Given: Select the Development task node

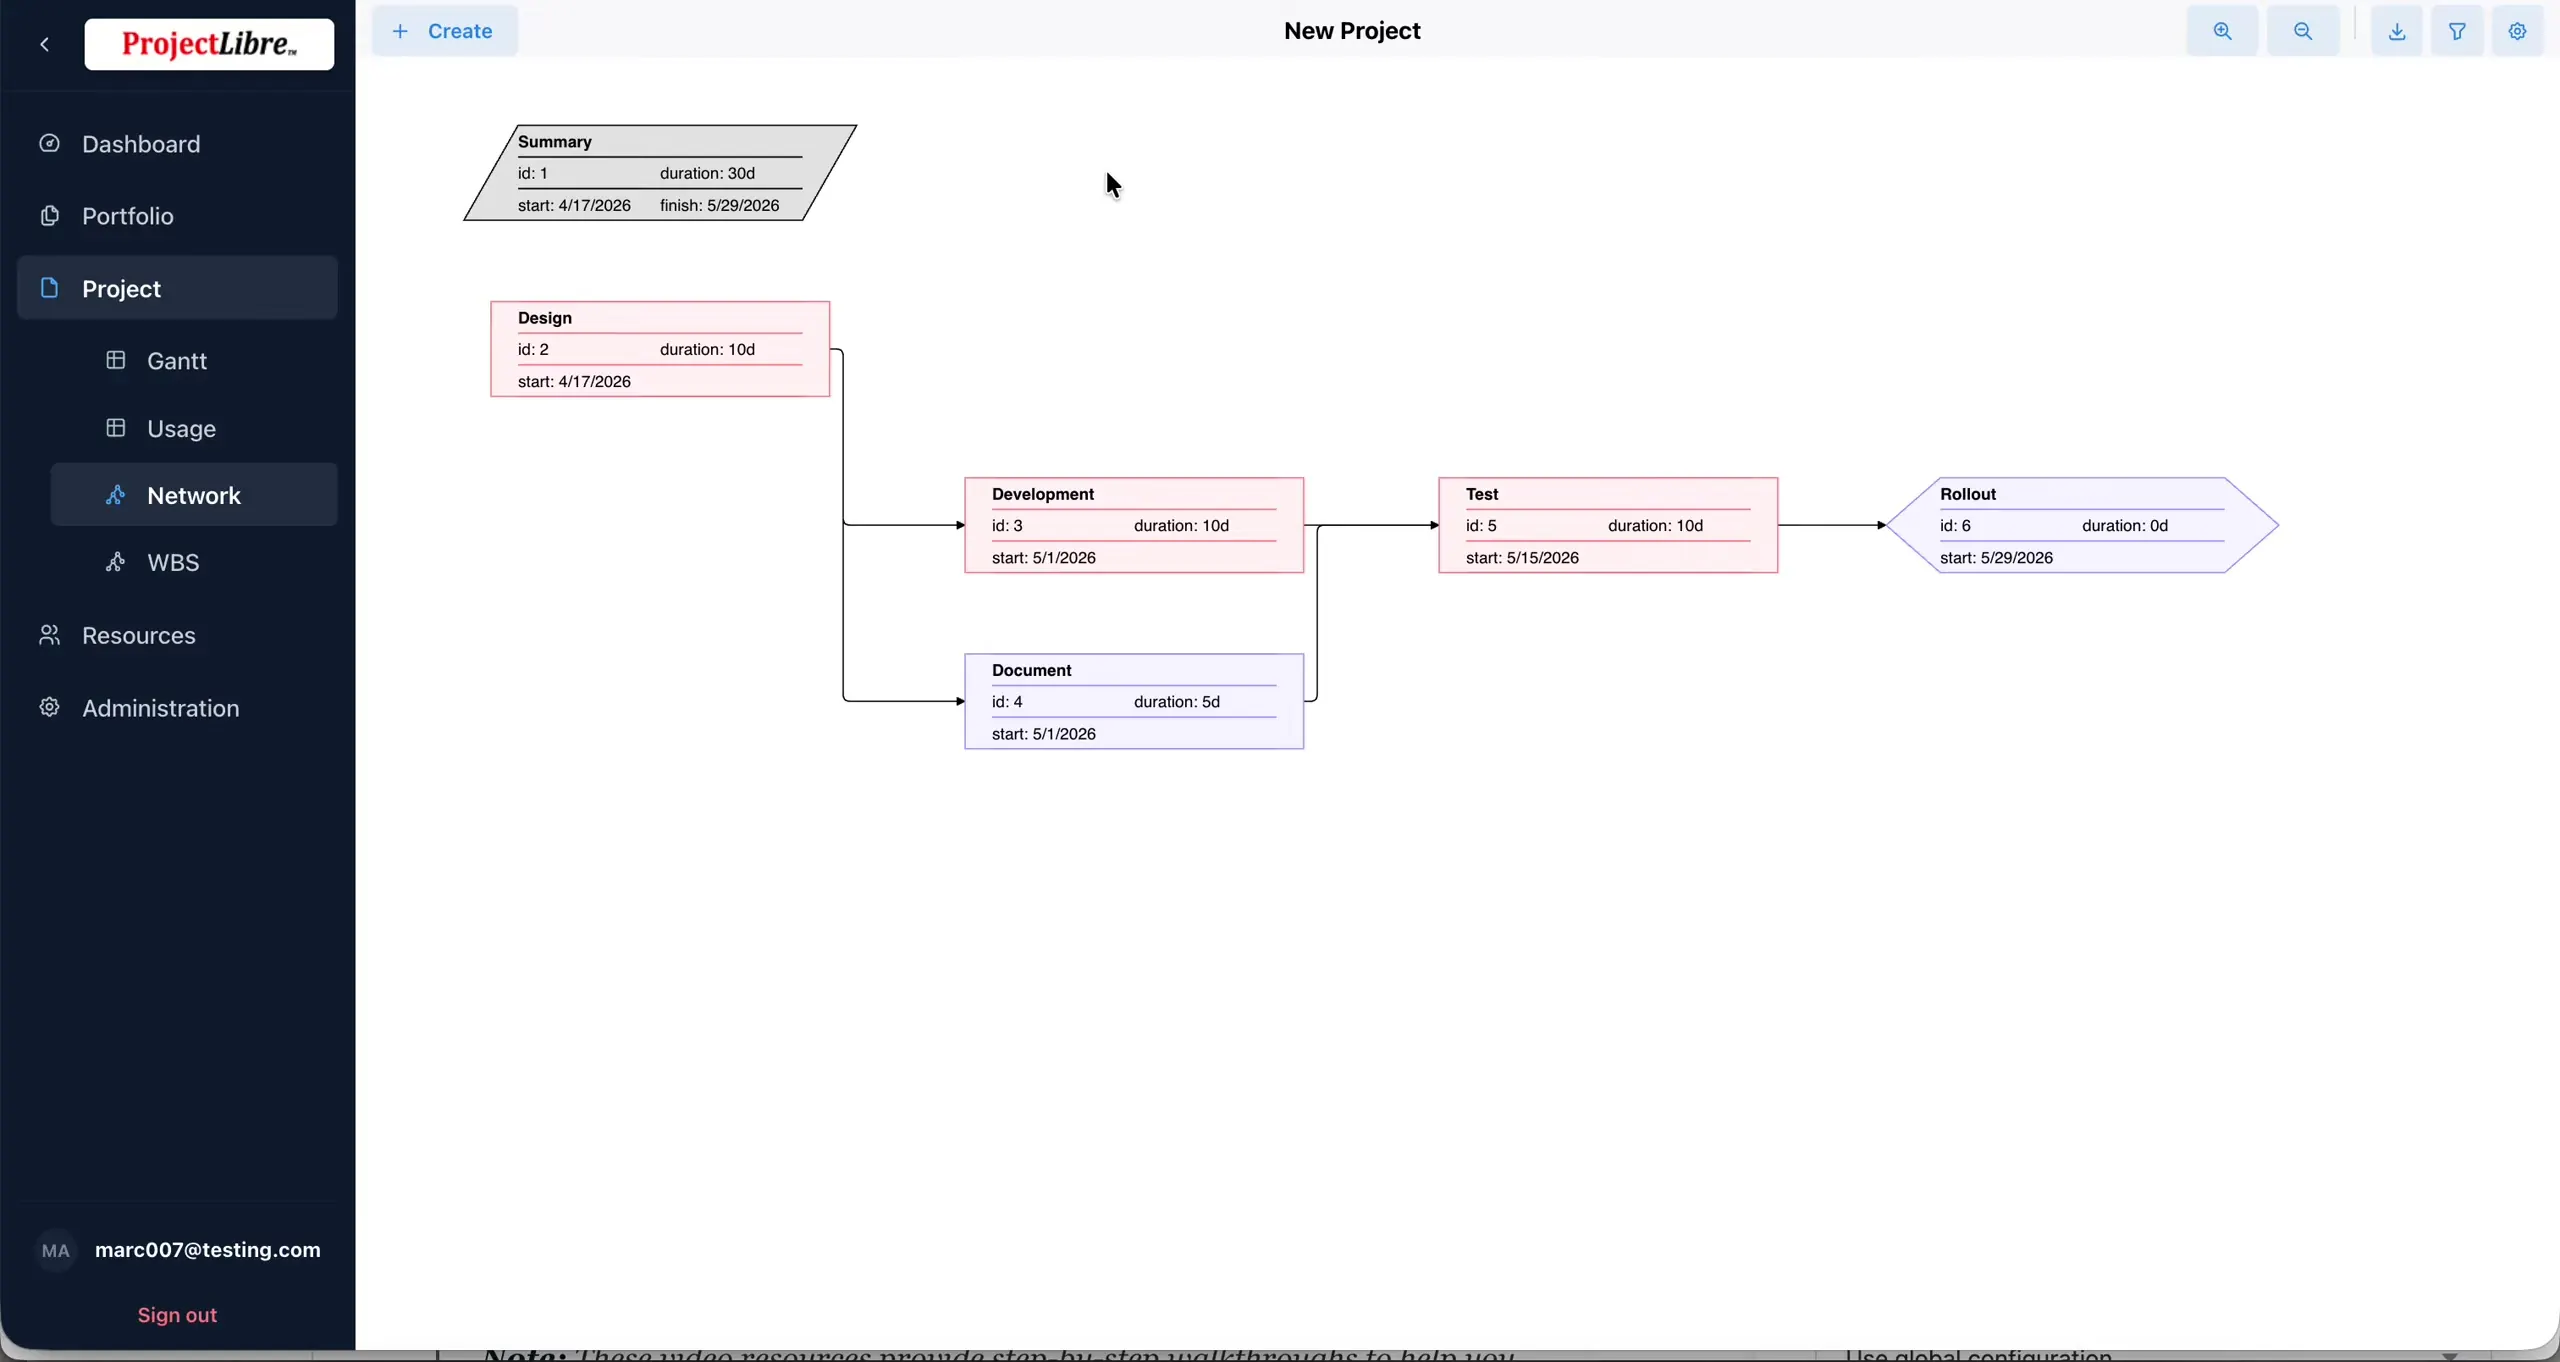Looking at the screenshot, I should pyautogui.click(x=1134, y=525).
